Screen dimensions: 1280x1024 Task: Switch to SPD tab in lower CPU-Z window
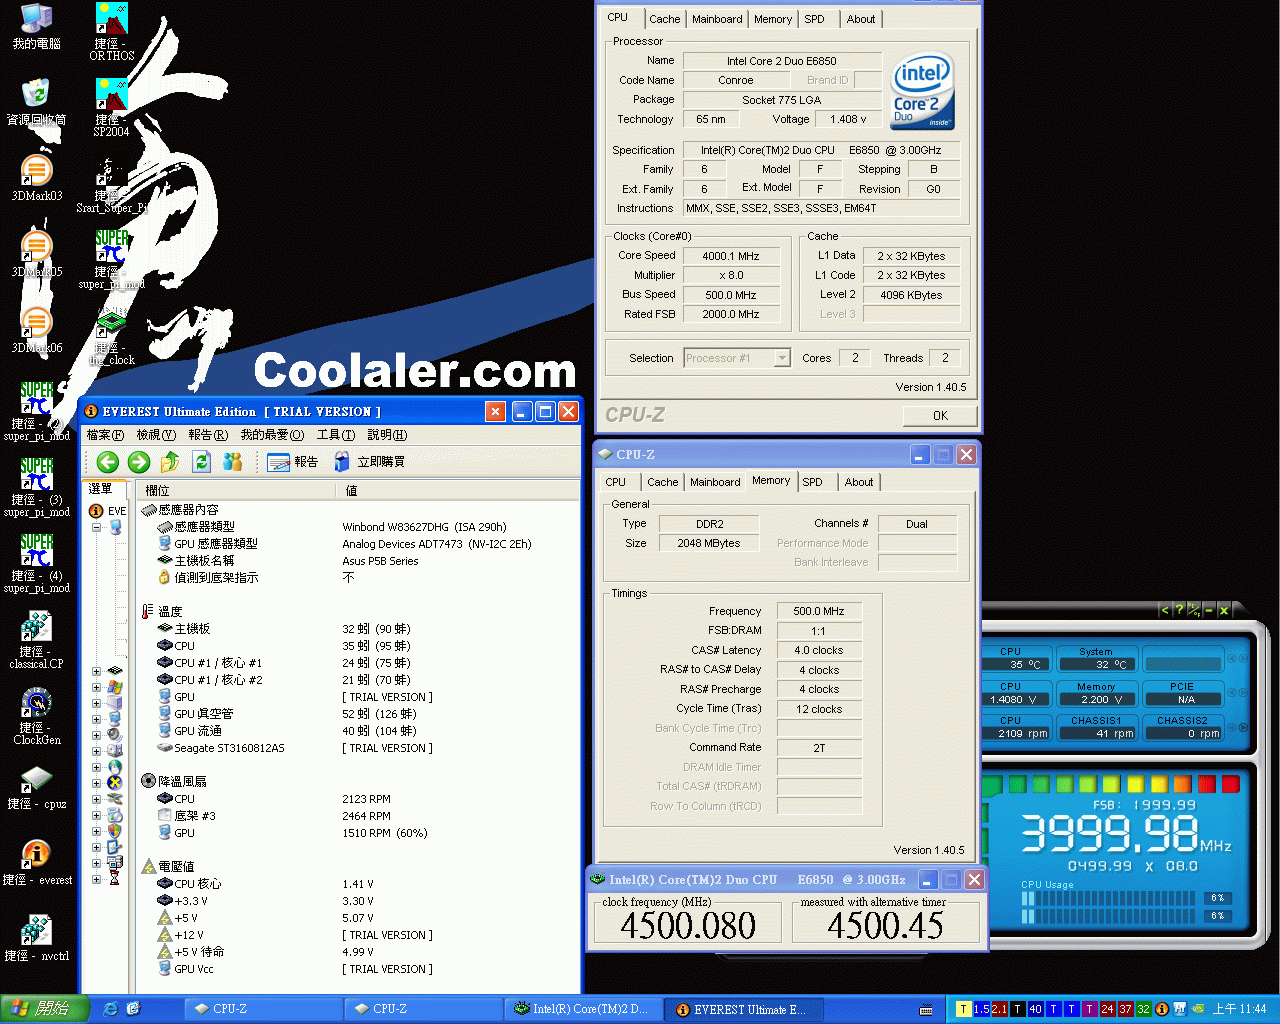pos(813,482)
